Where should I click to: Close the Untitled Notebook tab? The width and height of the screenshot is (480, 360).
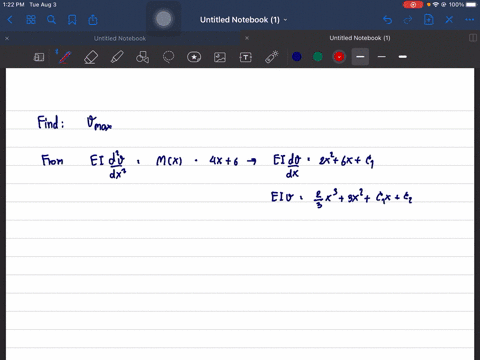pyautogui.click(x=7, y=38)
